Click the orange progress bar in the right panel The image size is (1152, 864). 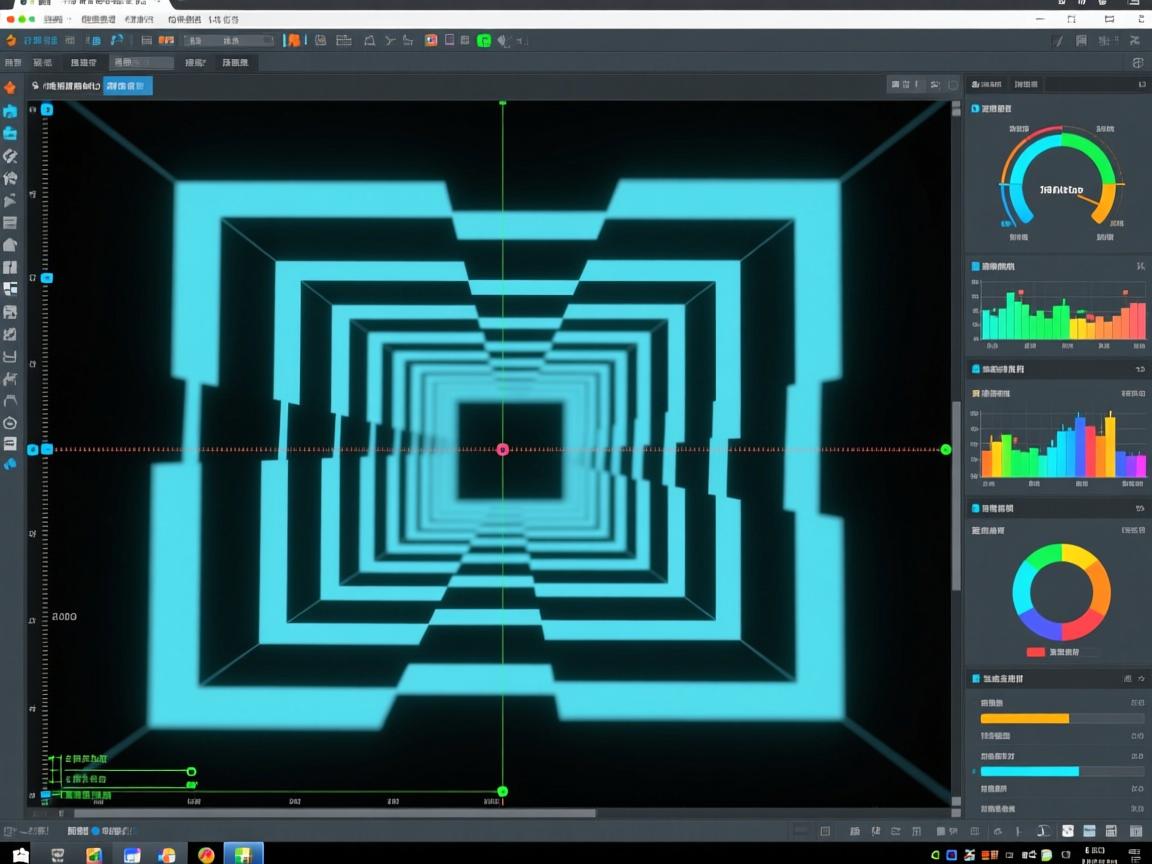click(1025, 718)
